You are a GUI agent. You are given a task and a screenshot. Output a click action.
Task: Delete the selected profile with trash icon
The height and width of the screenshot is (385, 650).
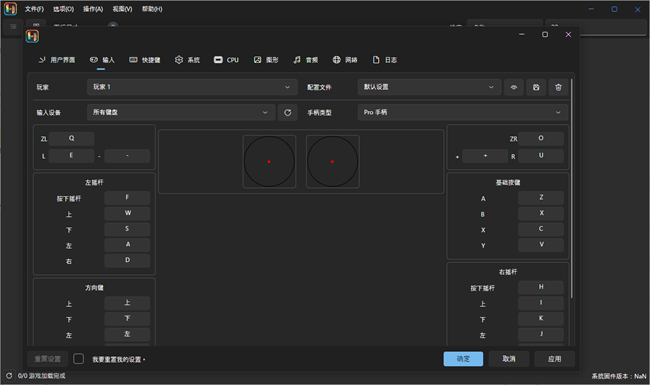558,87
